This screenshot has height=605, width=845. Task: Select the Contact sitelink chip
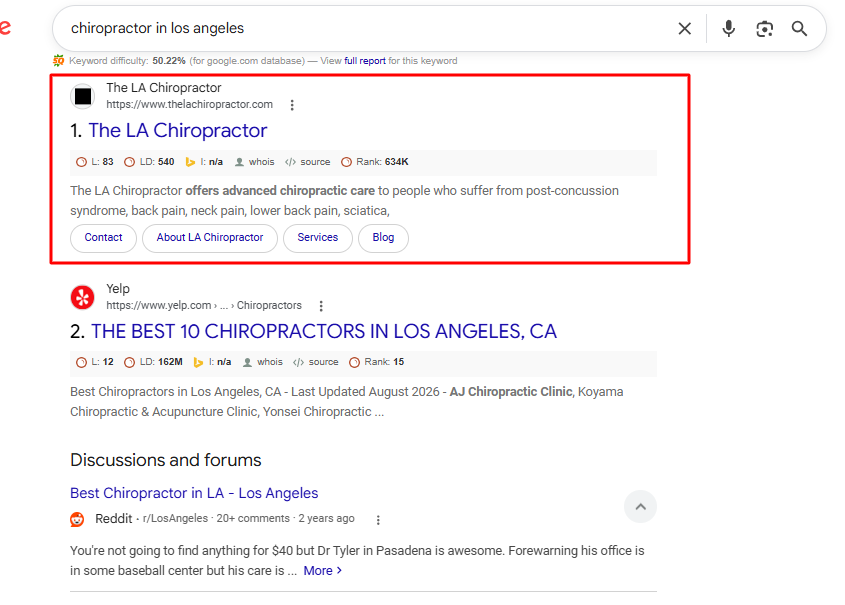pos(103,238)
